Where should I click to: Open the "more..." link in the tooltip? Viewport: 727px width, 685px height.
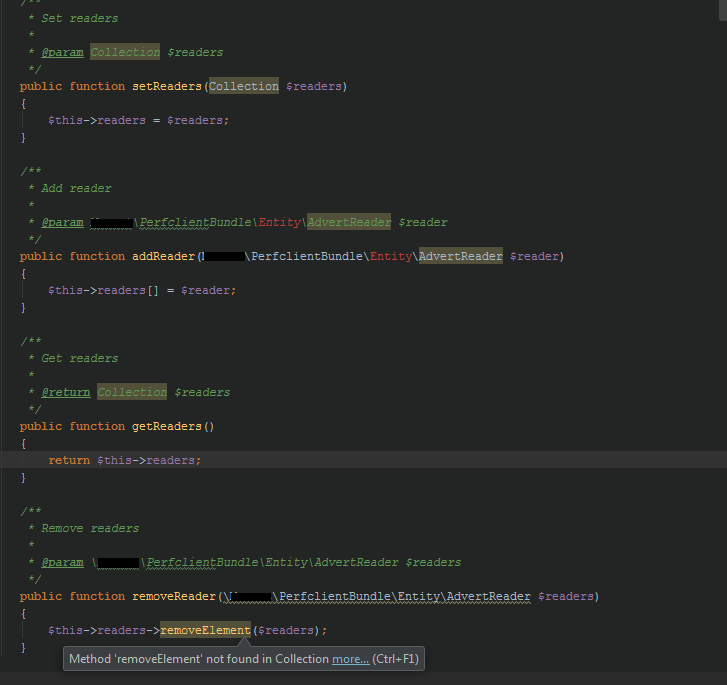(351, 659)
